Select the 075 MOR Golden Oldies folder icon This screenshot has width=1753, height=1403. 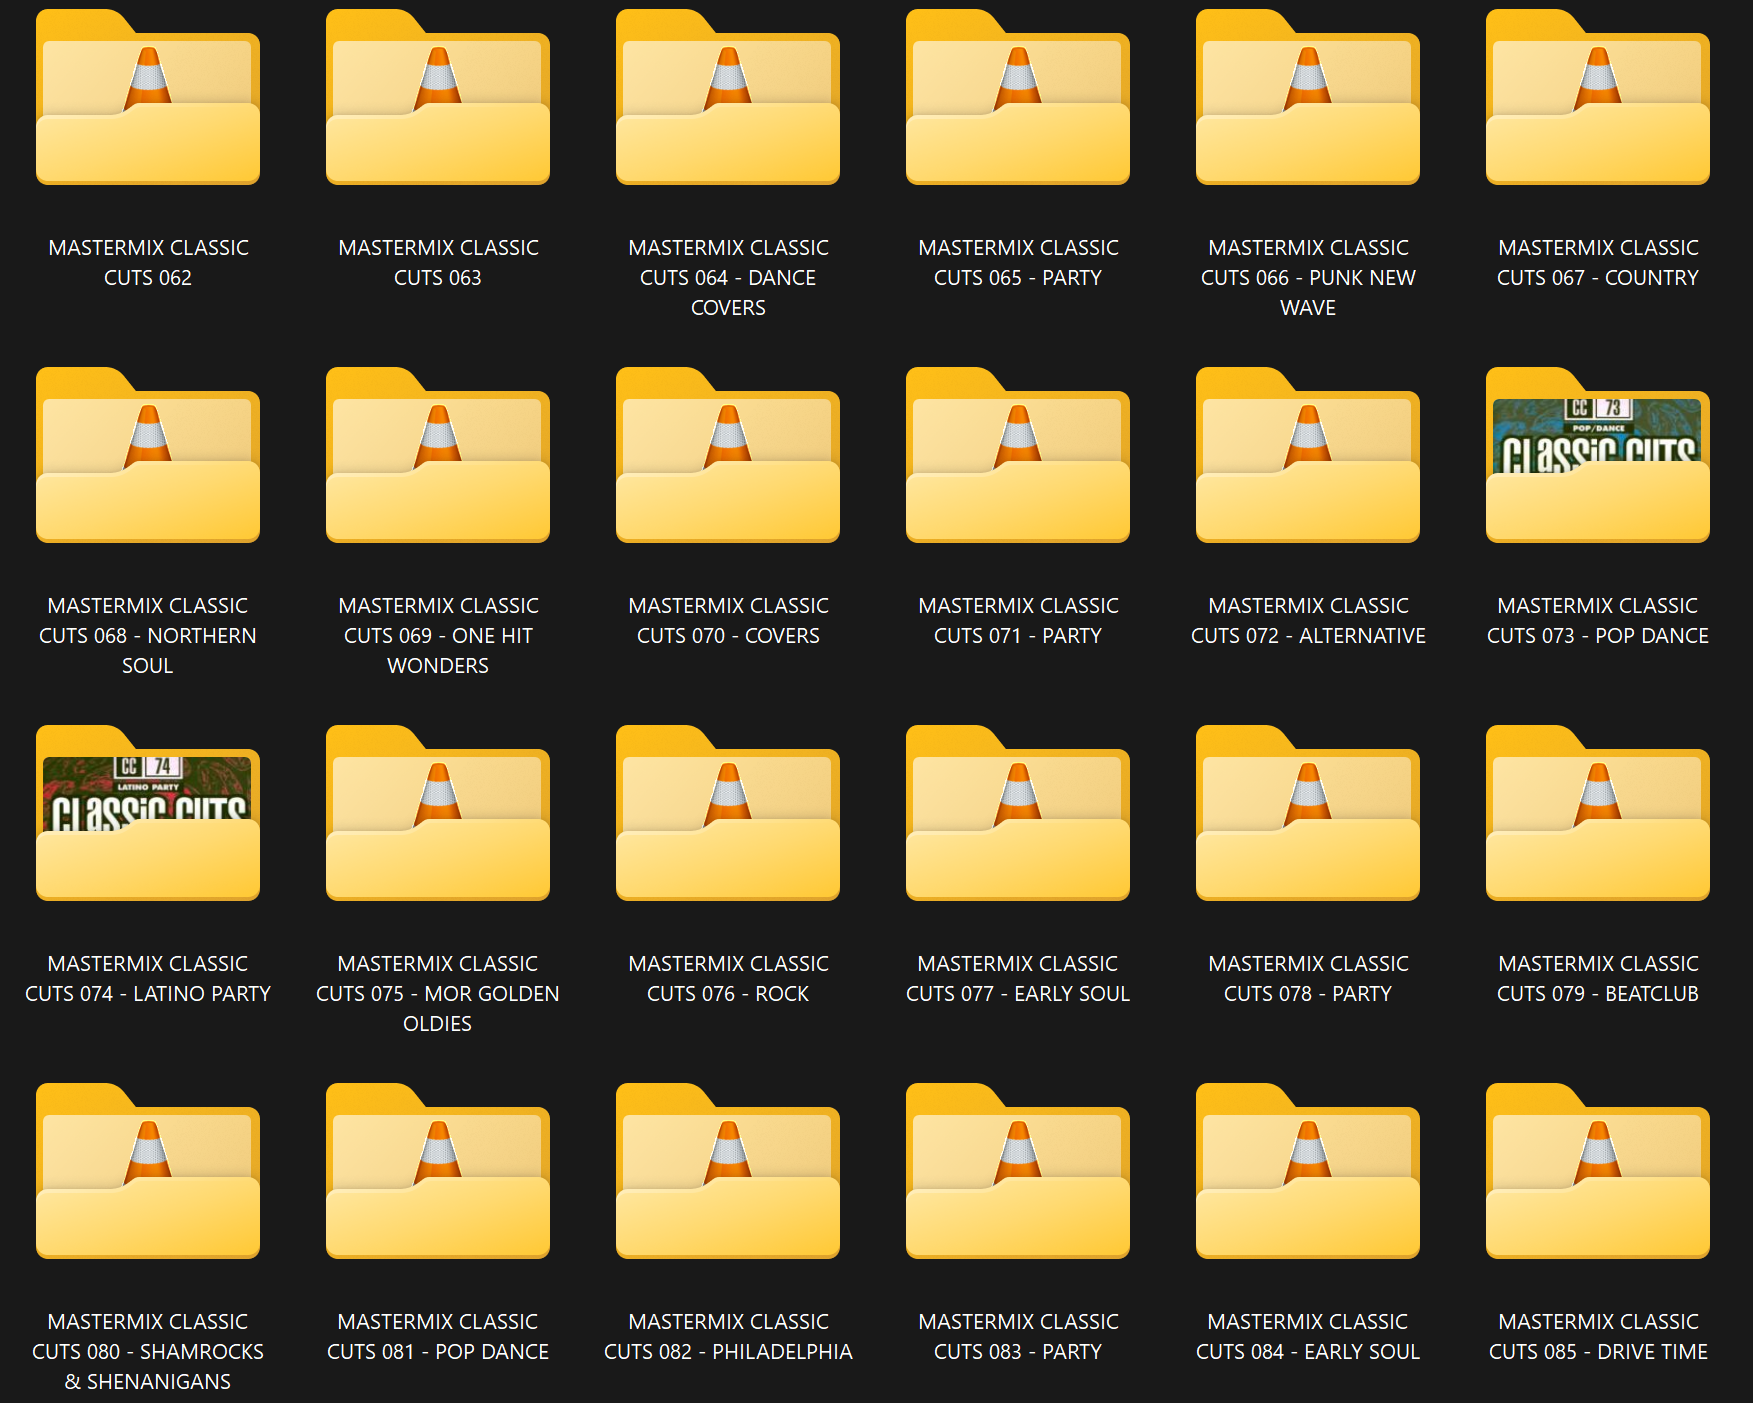tap(438, 813)
